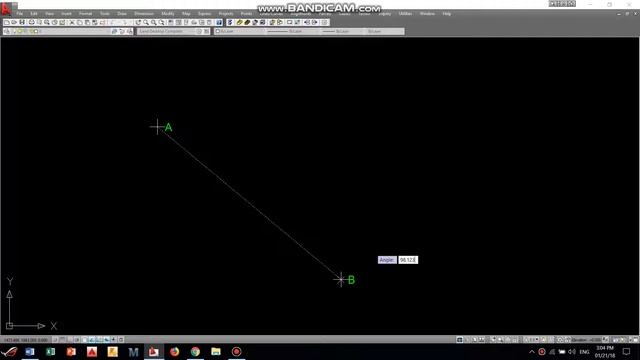This screenshot has width=640, height=360.
Task: Open the Insert menu
Action: click(x=66, y=14)
